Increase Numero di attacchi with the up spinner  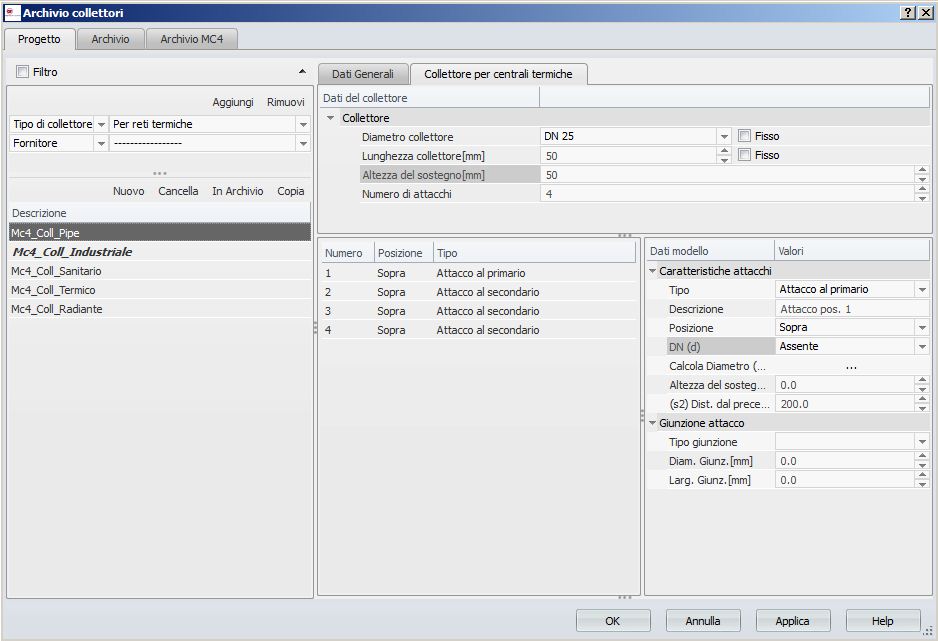tap(921, 189)
